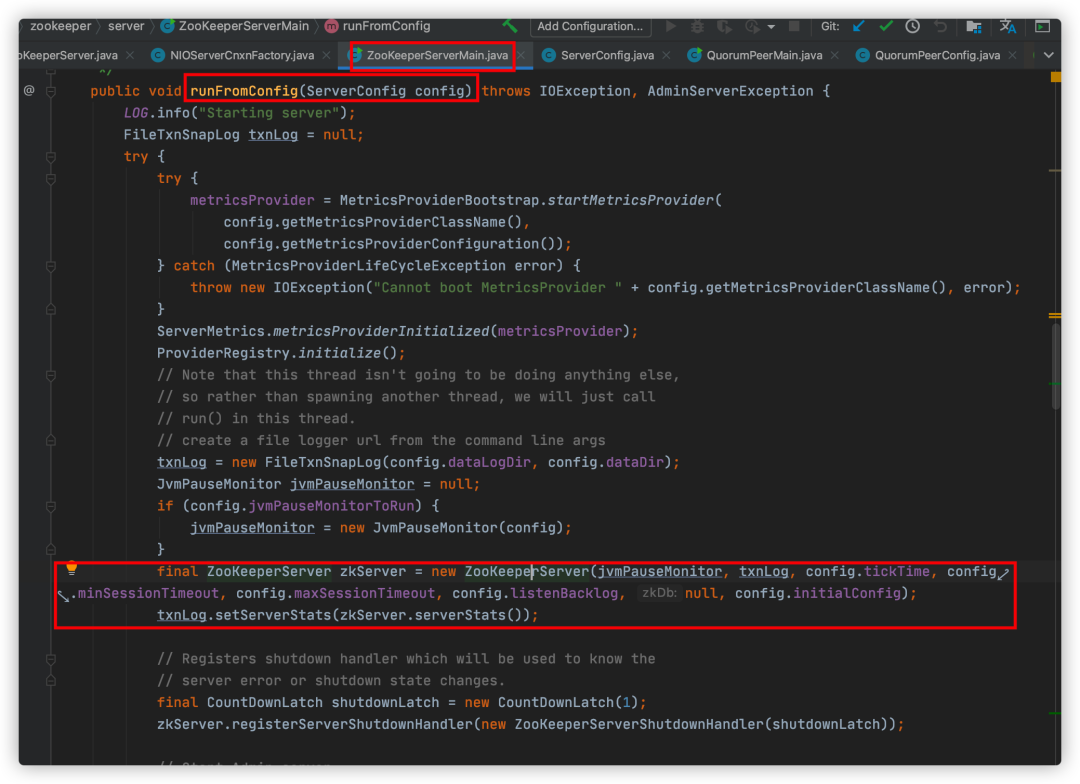Click new JvmPauseMonitor(config) expression
1080x784 pixels.
(x=452, y=528)
